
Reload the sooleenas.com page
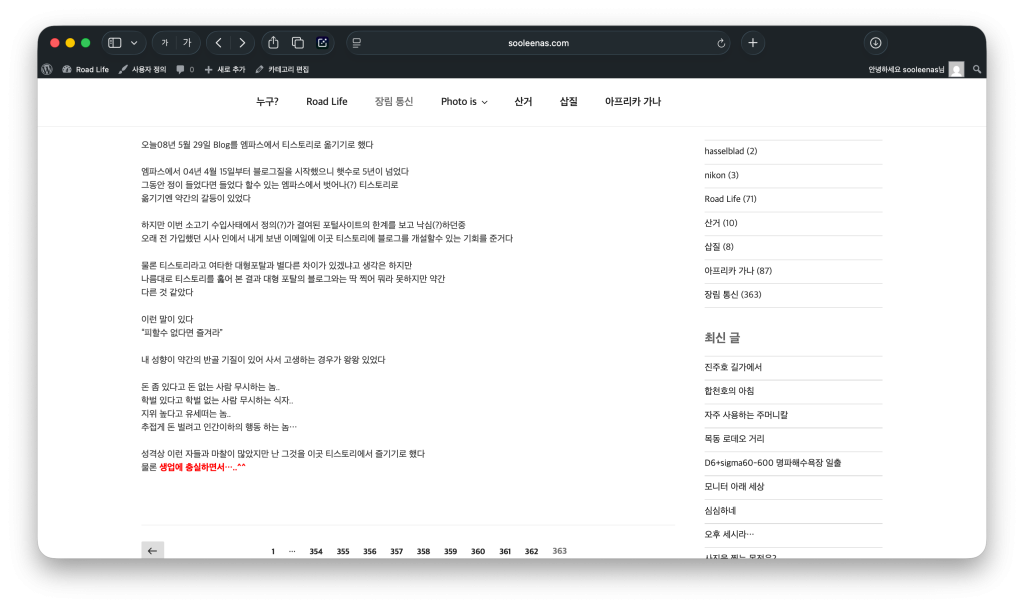(721, 43)
